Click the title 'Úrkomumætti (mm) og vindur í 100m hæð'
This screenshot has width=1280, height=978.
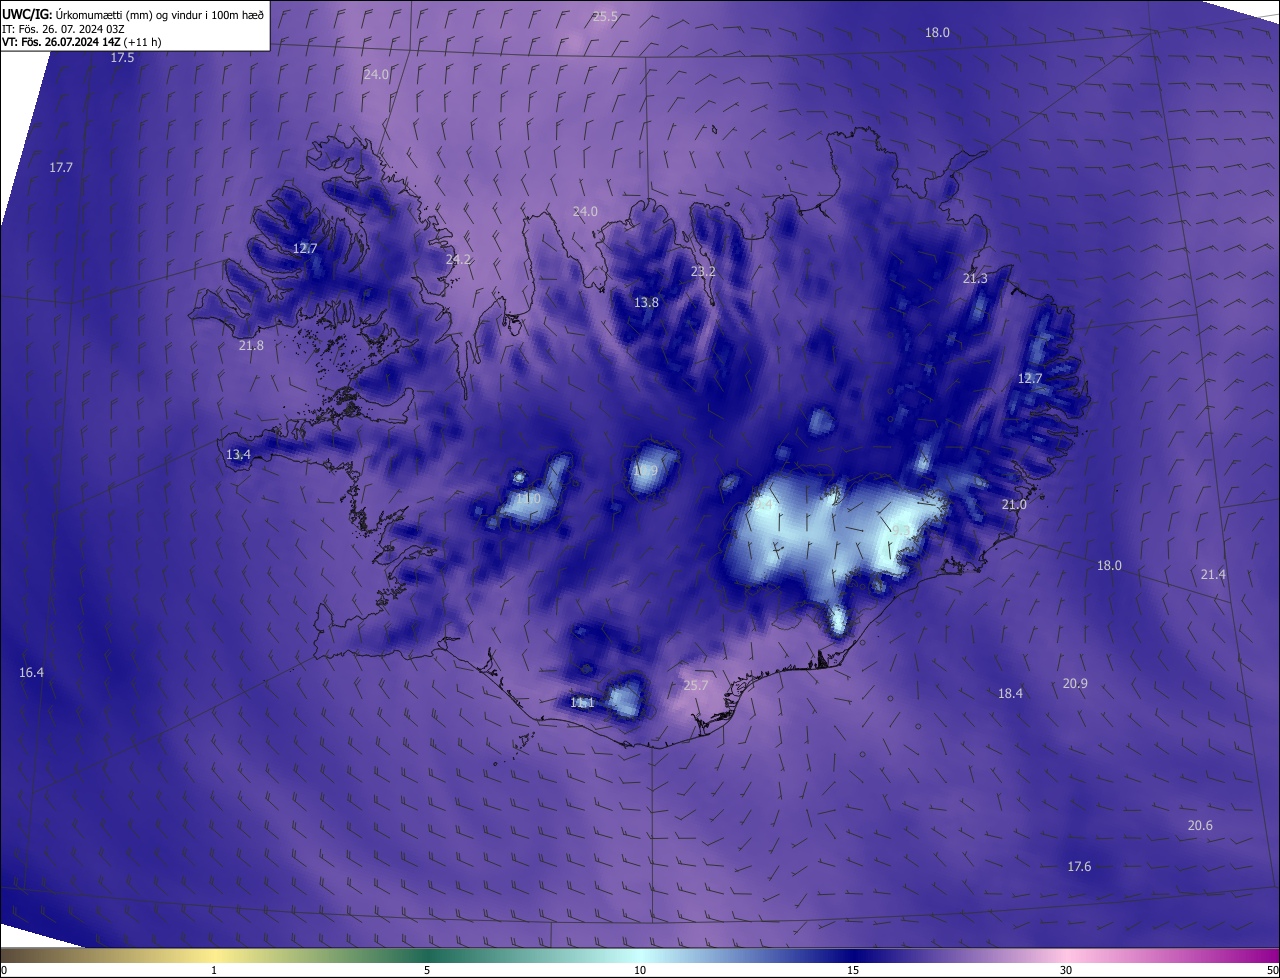click(x=160, y=13)
